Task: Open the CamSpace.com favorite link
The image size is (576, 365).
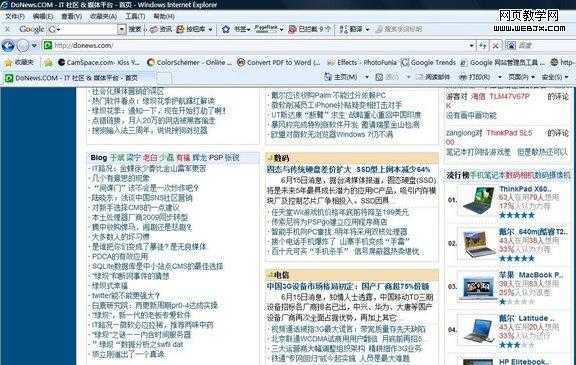Action: pyautogui.click(x=98, y=62)
